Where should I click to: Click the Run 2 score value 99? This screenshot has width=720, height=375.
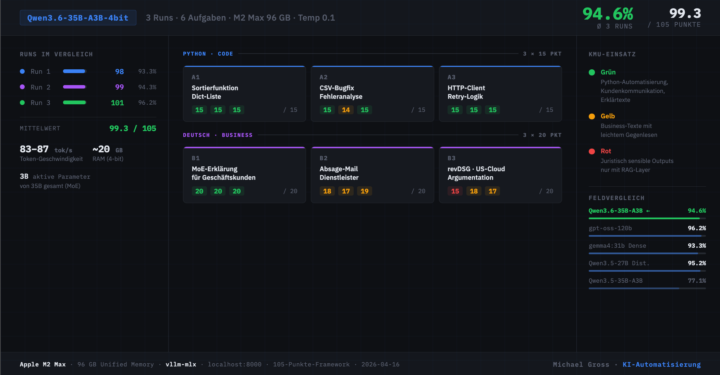click(x=119, y=87)
